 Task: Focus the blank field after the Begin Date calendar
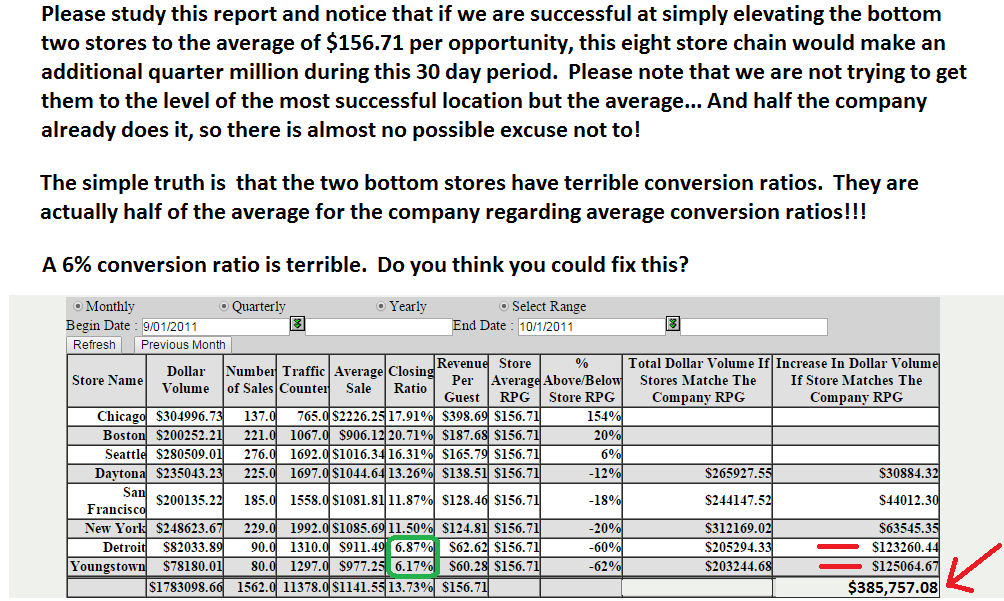click(378, 326)
